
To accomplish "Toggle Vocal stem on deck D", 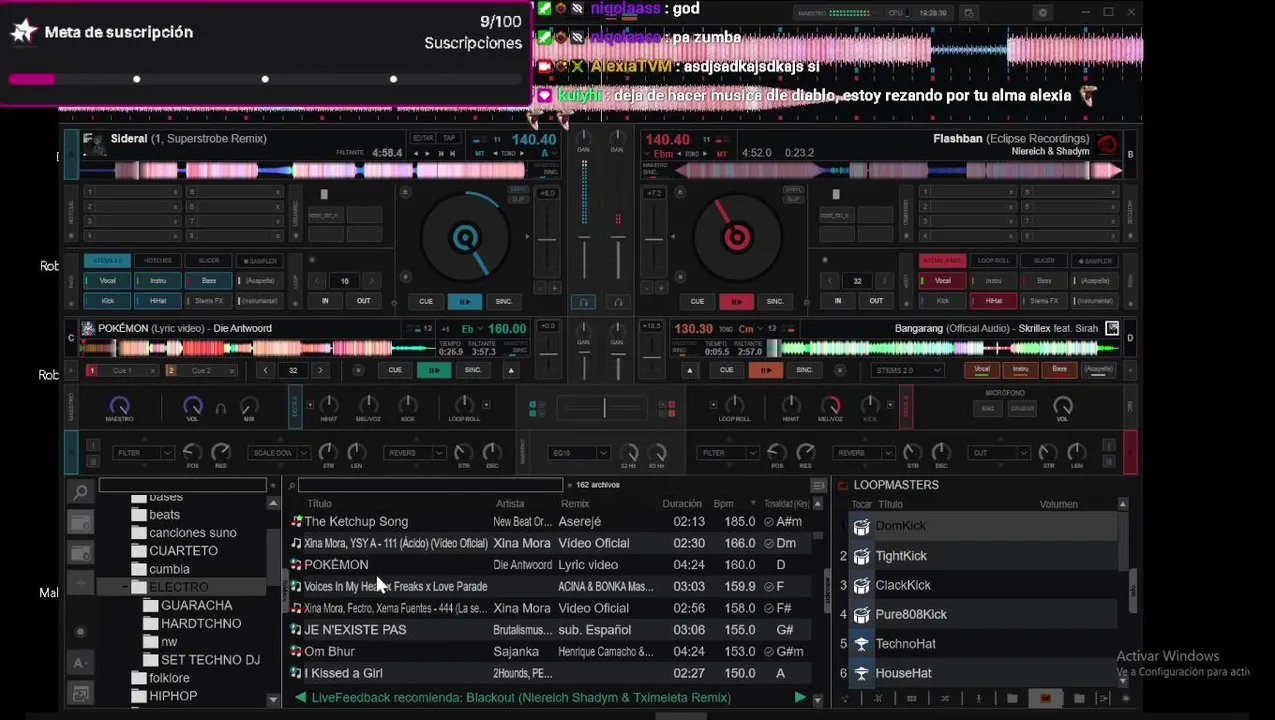I will (982, 369).
